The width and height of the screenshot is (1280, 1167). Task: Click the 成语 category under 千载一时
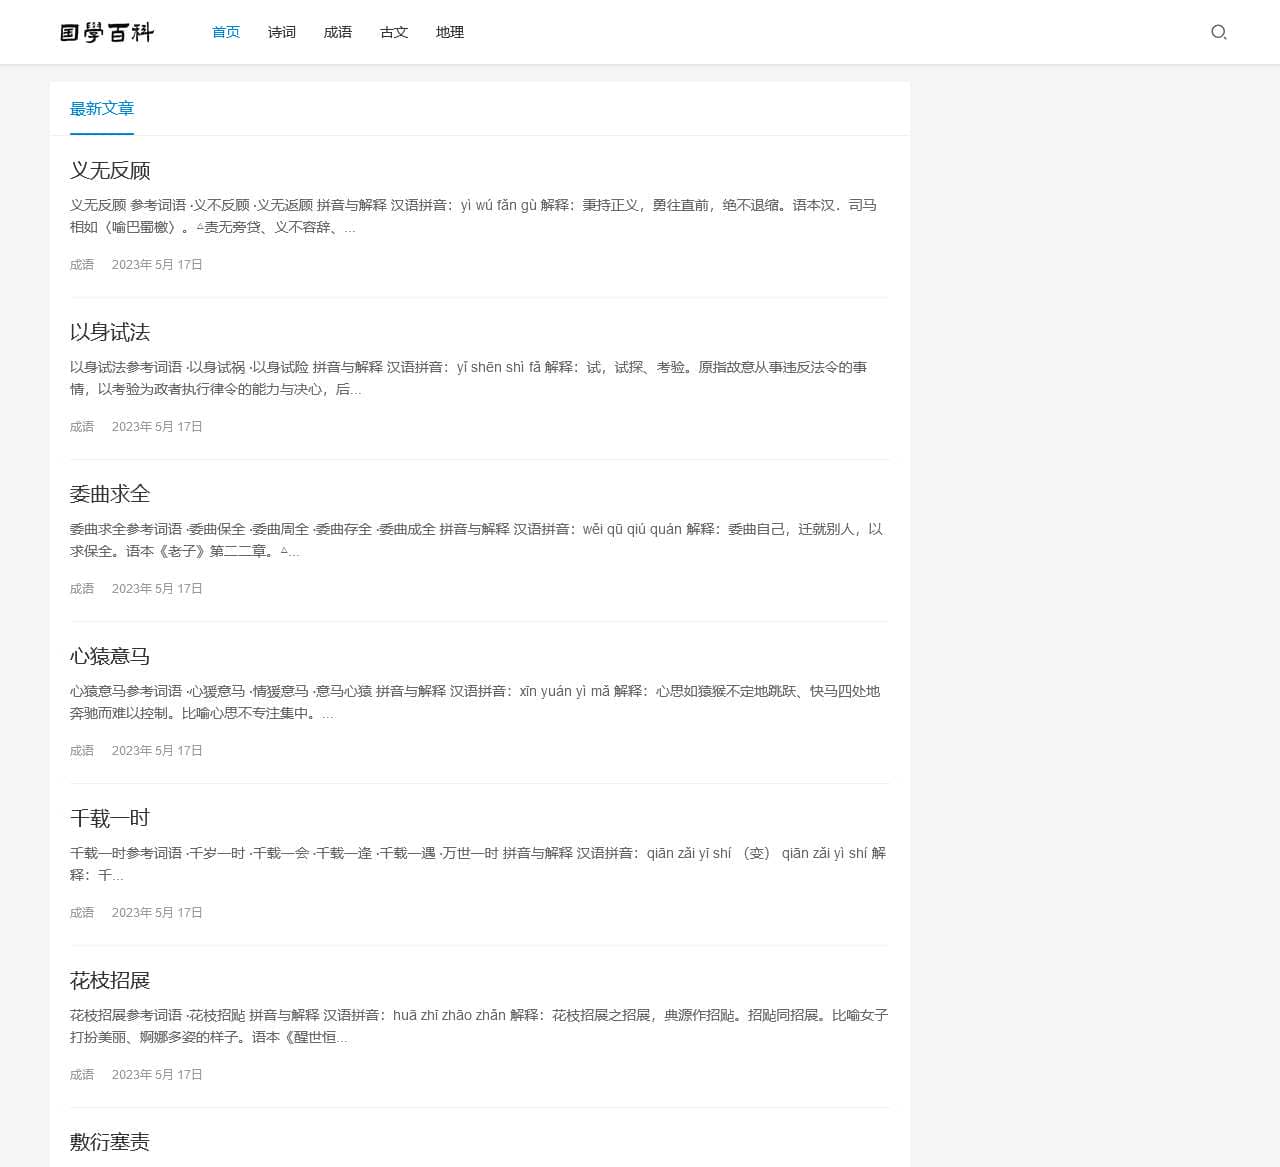(x=82, y=912)
